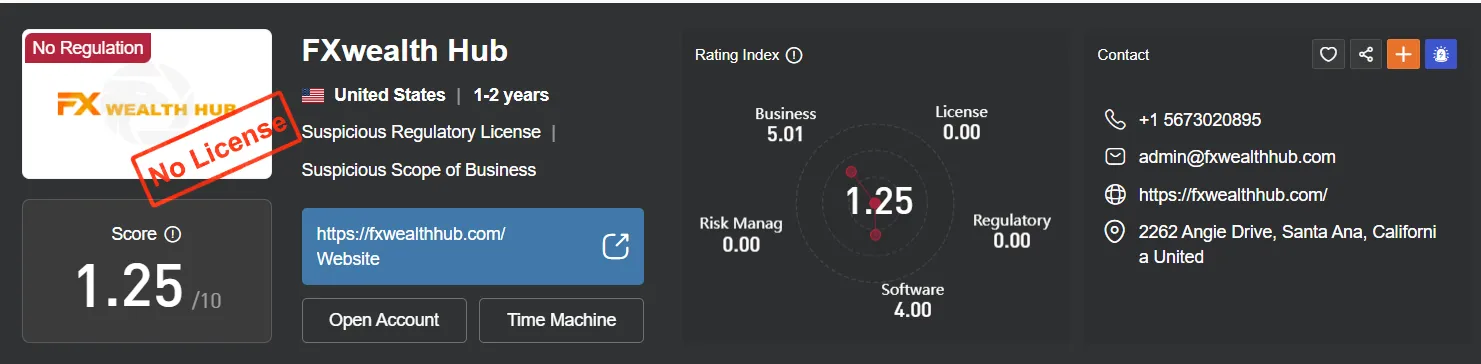Open the Open Account button
This screenshot has width=1481, height=364.
384,320
